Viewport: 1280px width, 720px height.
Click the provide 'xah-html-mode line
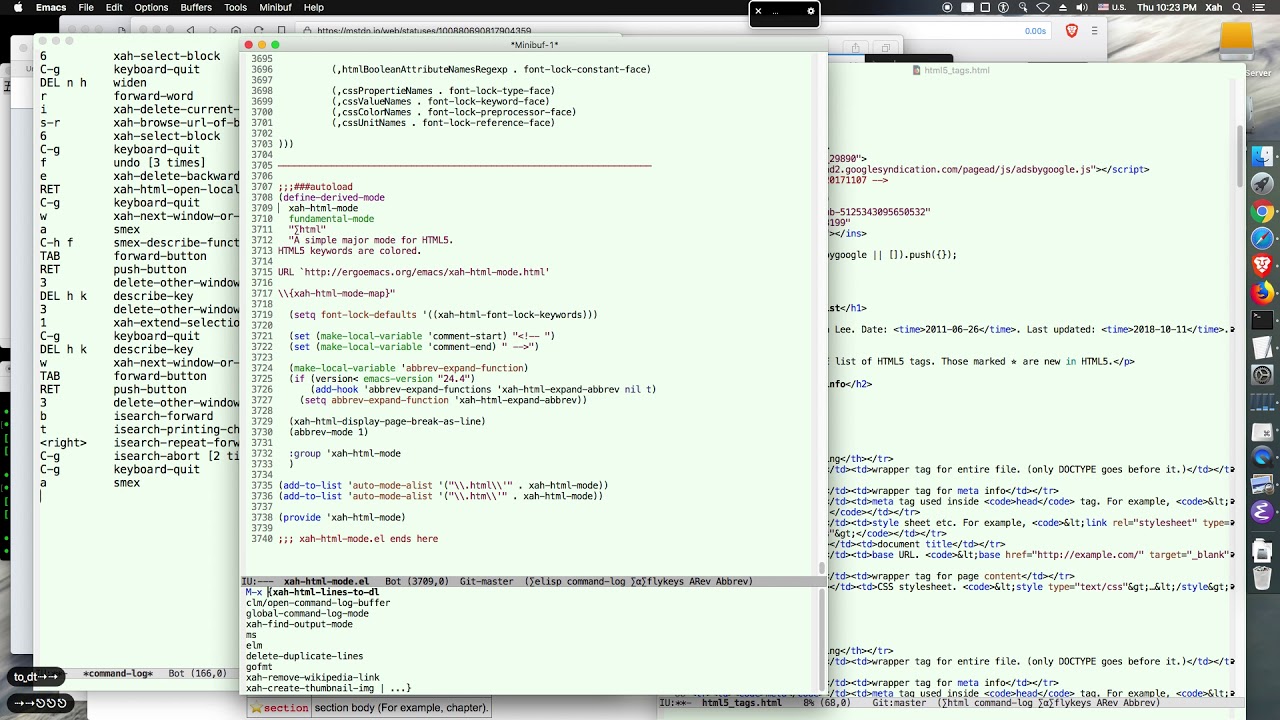click(342, 518)
